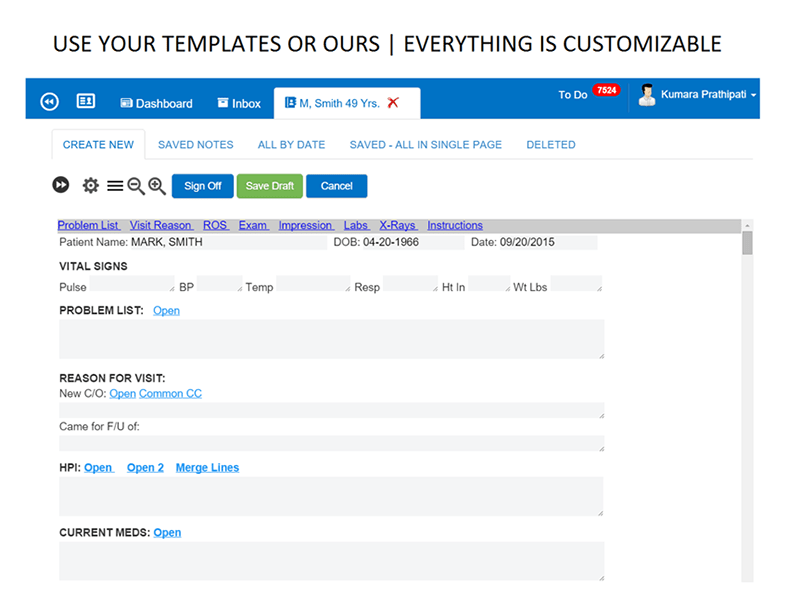Click the fast-forward icon beside the gear
This screenshot has width=800, height=595.
click(x=61, y=185)
